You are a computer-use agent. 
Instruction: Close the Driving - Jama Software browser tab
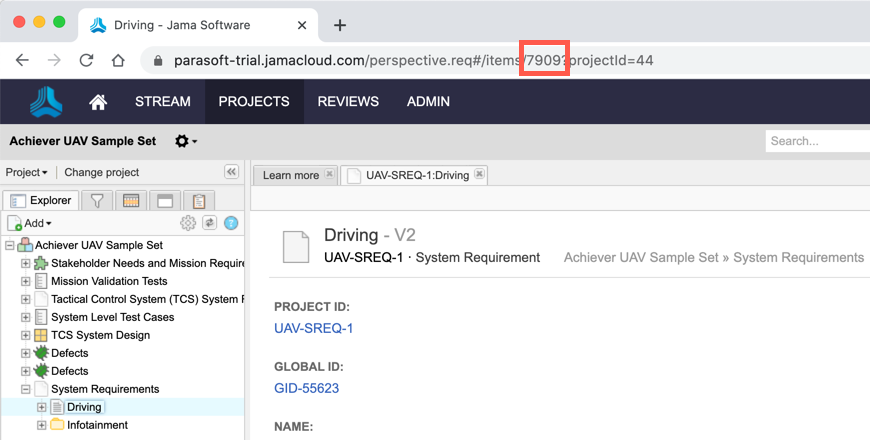point(302,26)
